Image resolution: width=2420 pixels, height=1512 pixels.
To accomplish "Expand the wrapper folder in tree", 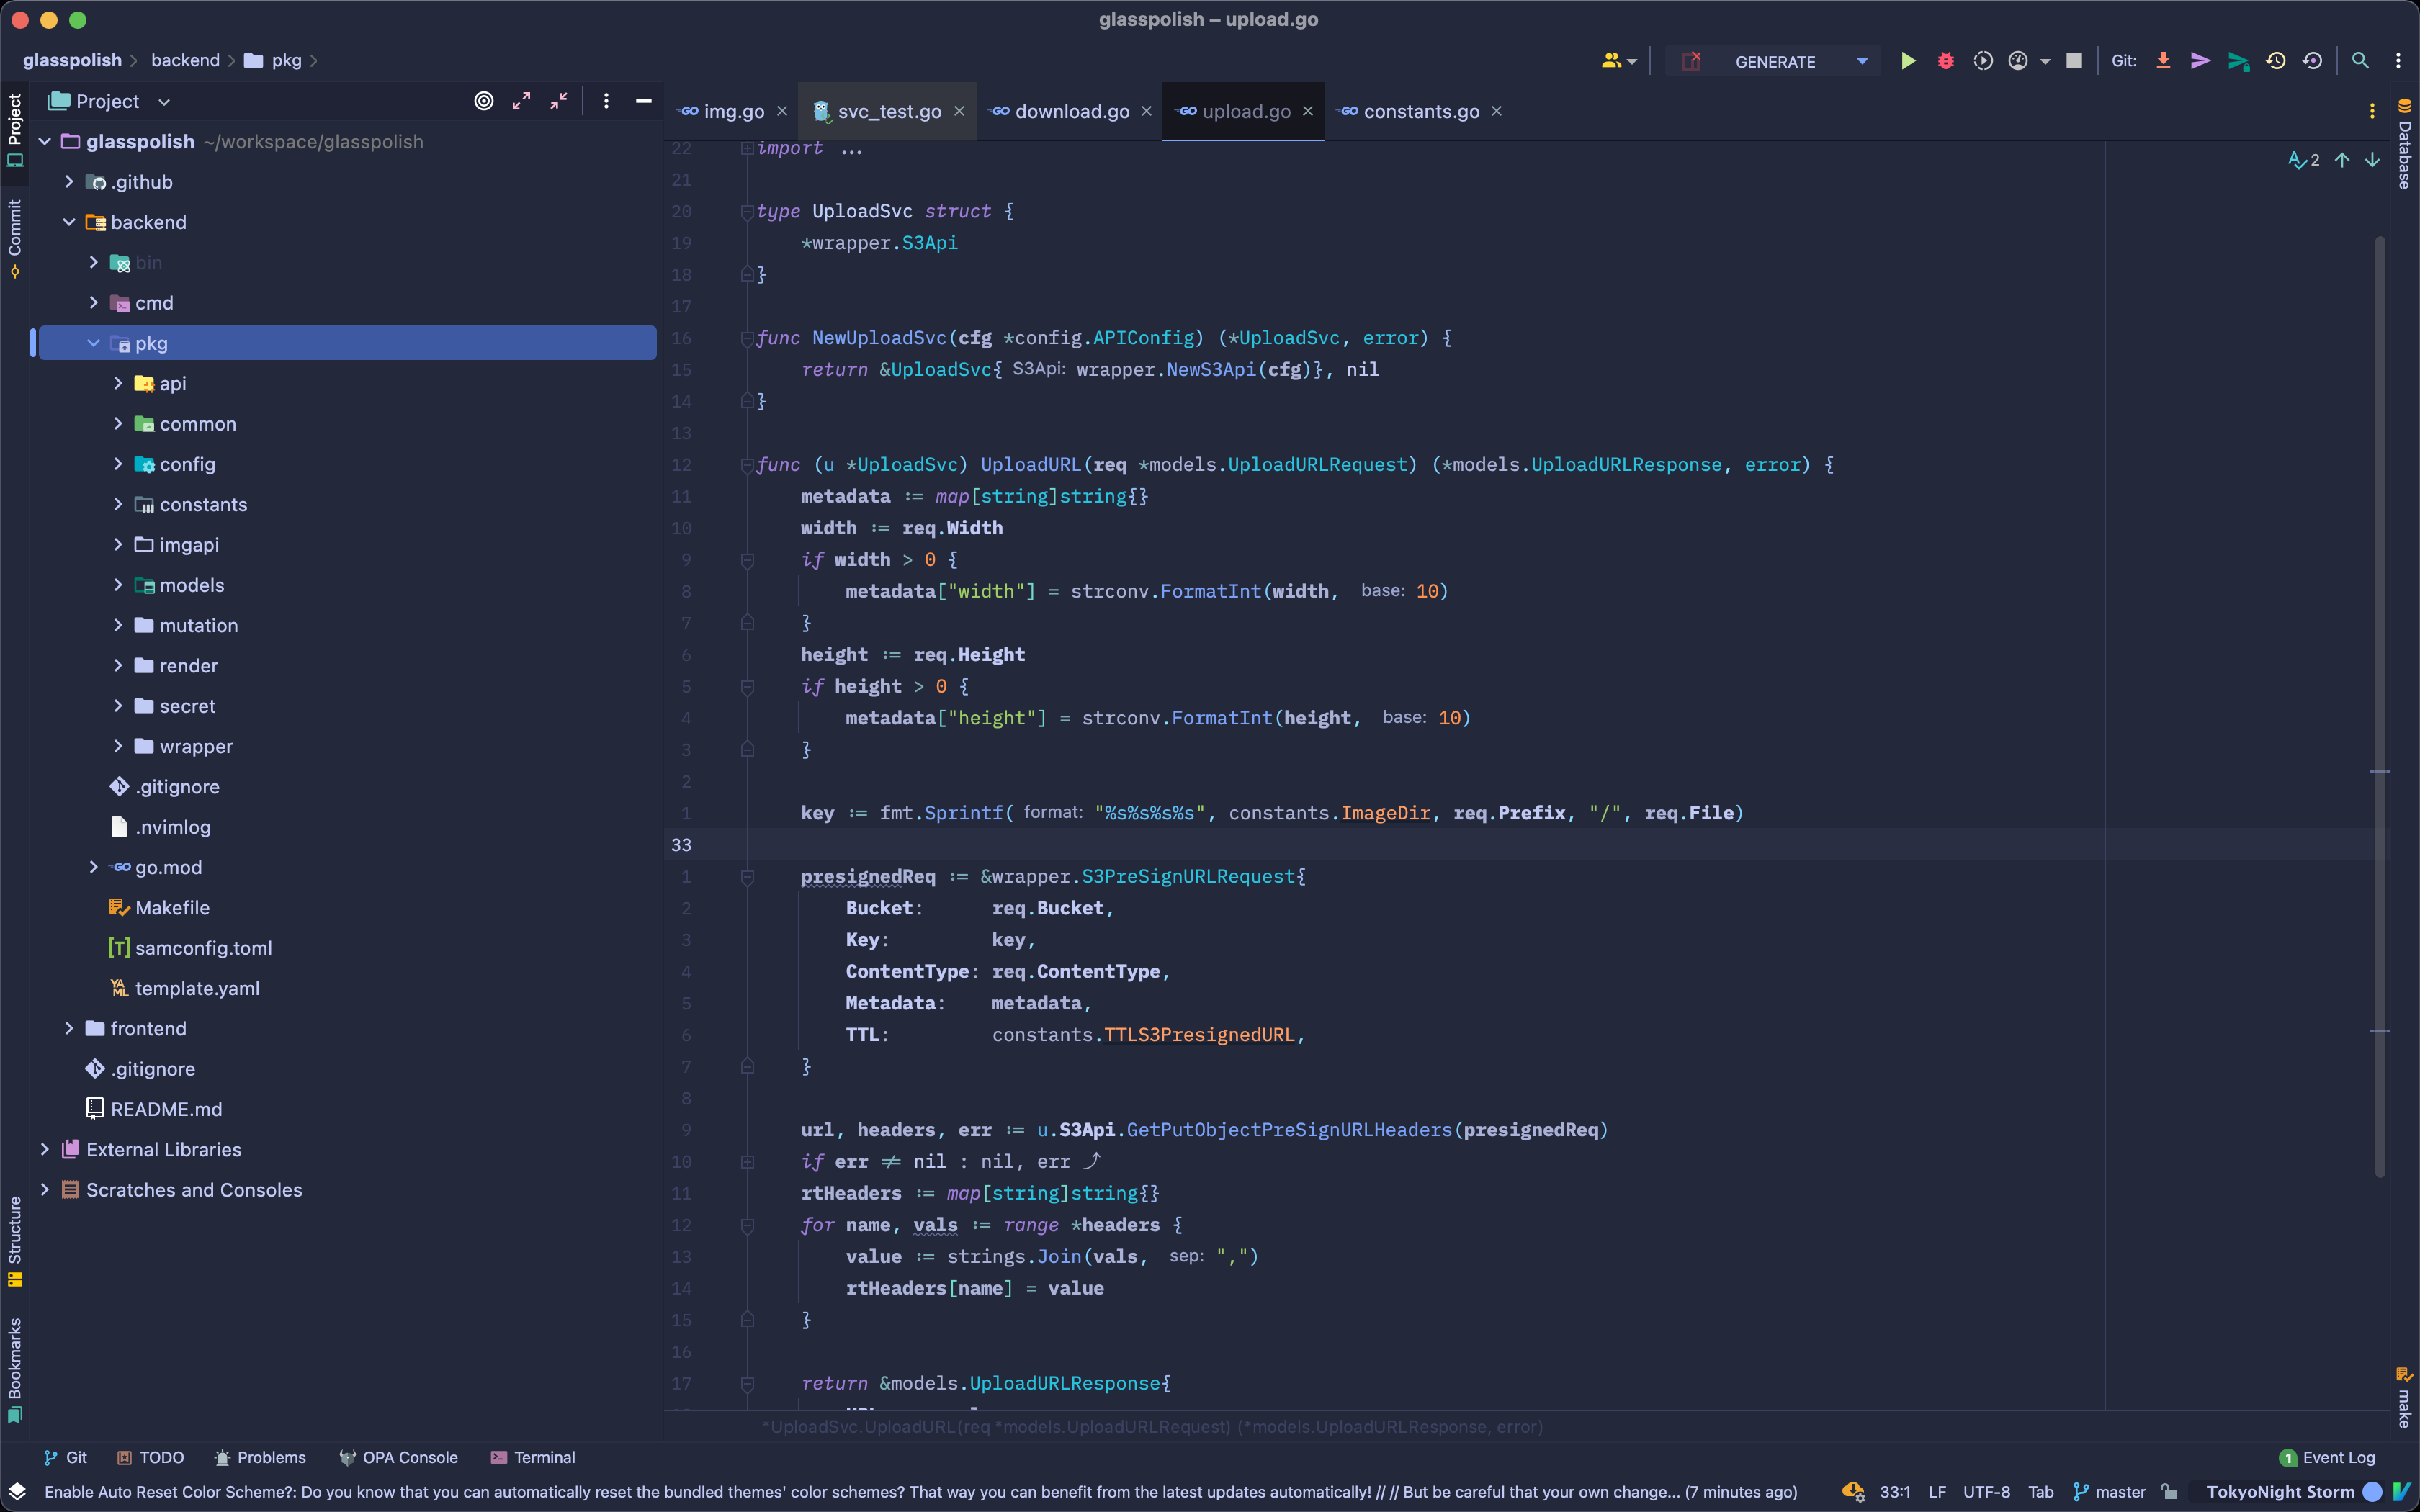I will [x=118, y=746].
